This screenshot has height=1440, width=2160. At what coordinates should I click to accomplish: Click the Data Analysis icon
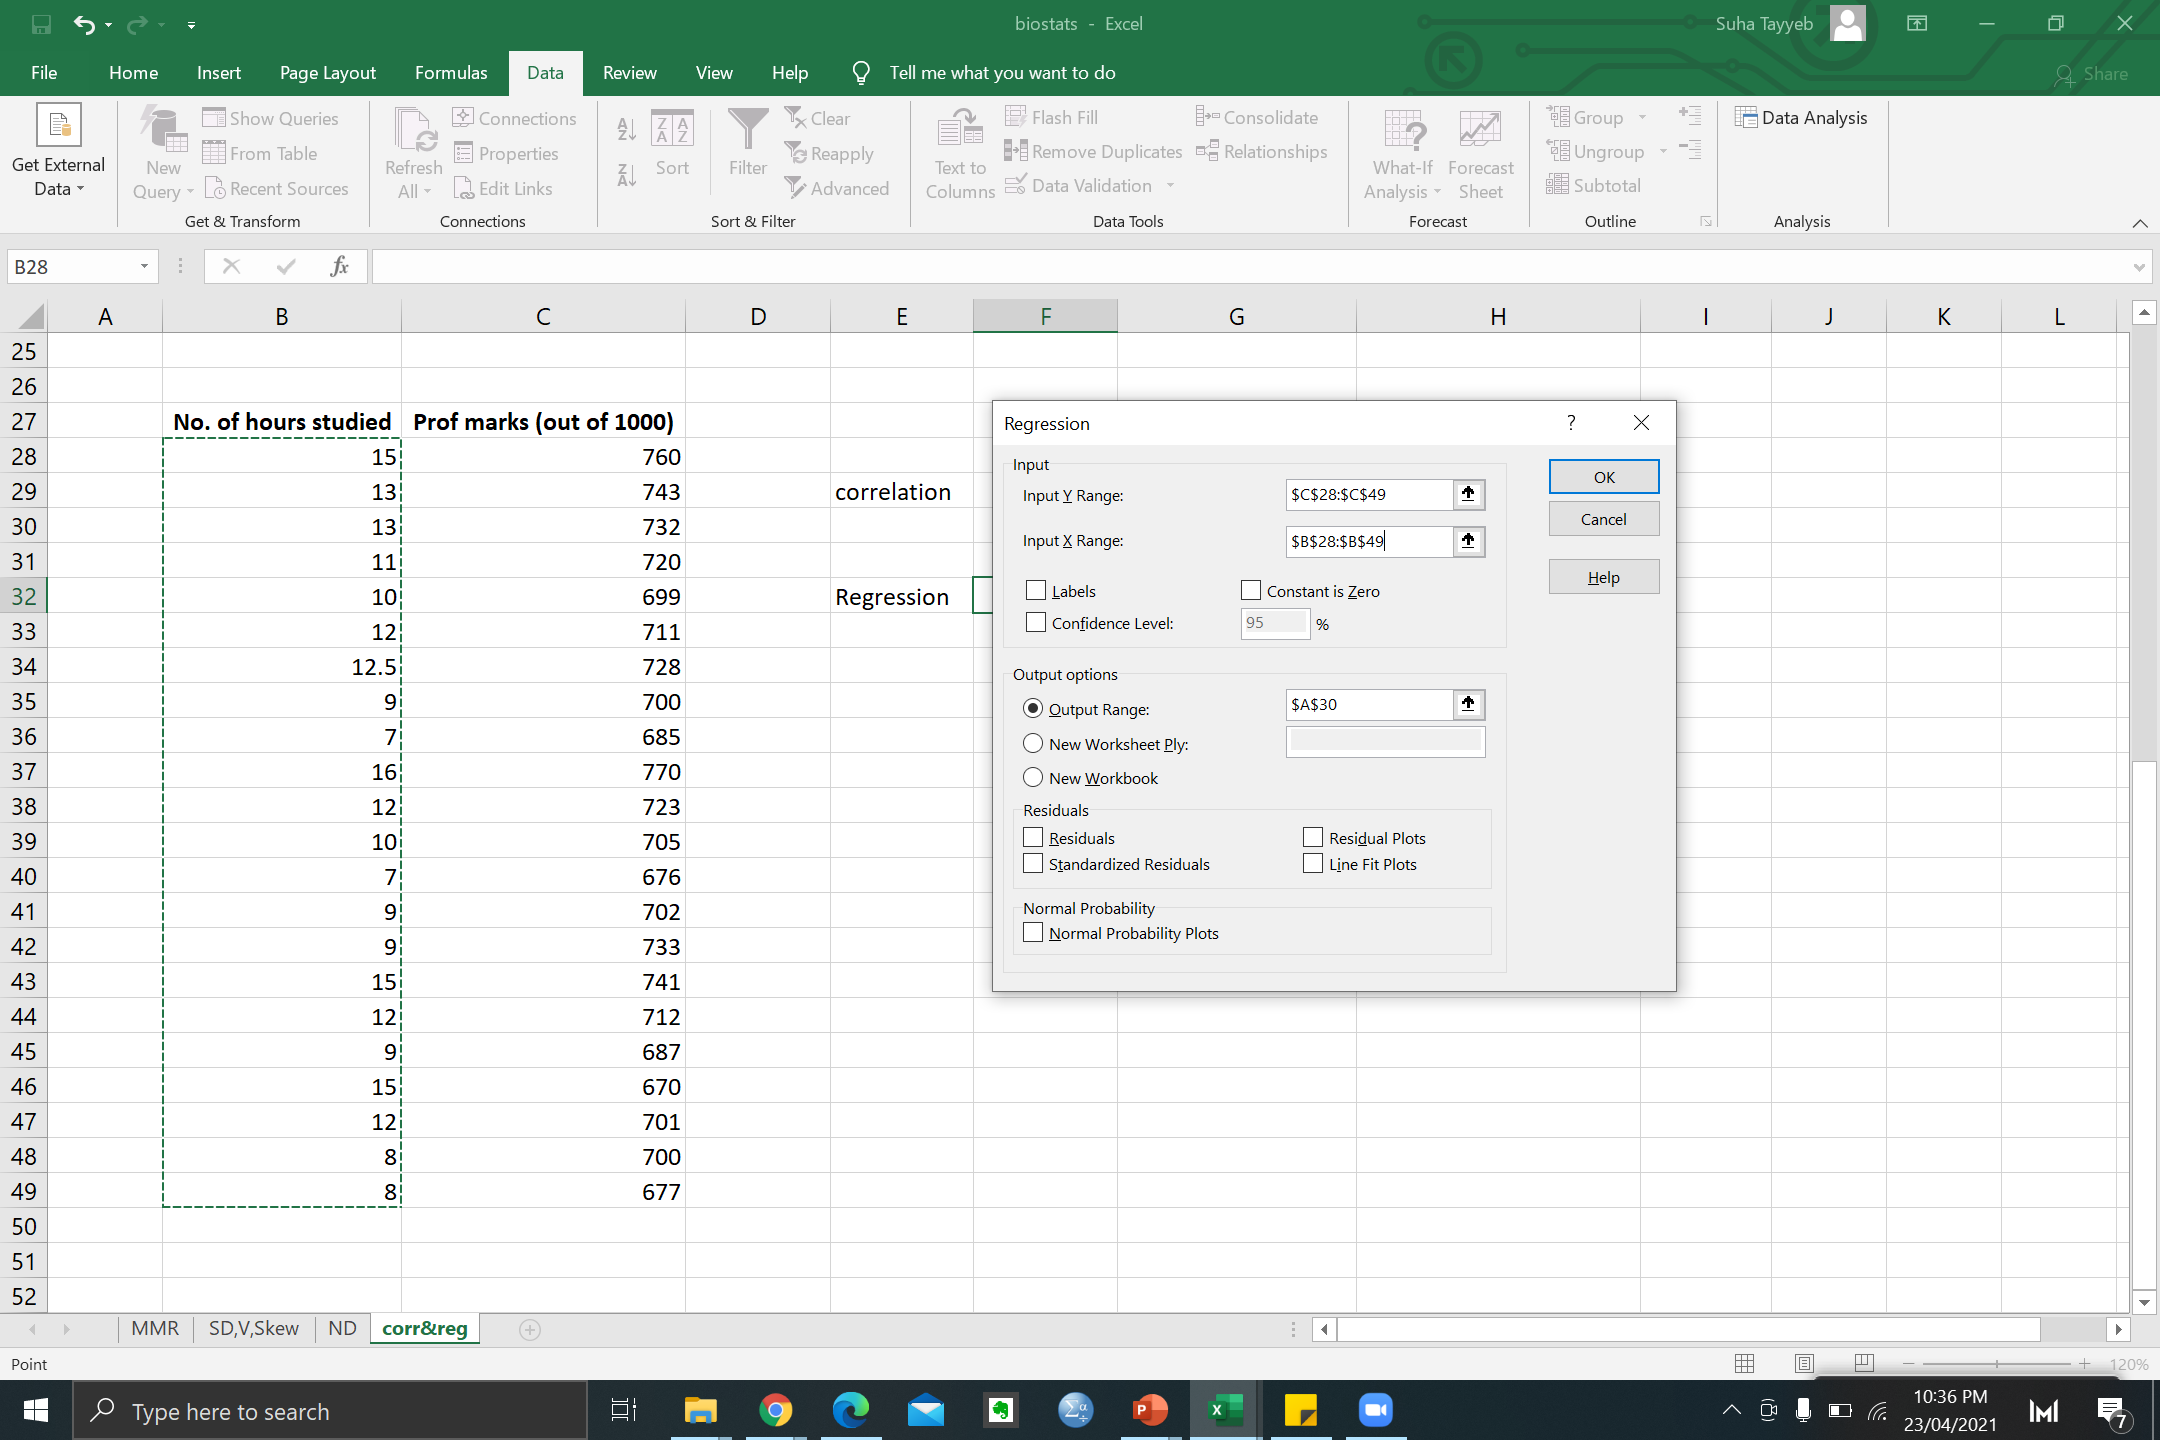pos(1746,118)
